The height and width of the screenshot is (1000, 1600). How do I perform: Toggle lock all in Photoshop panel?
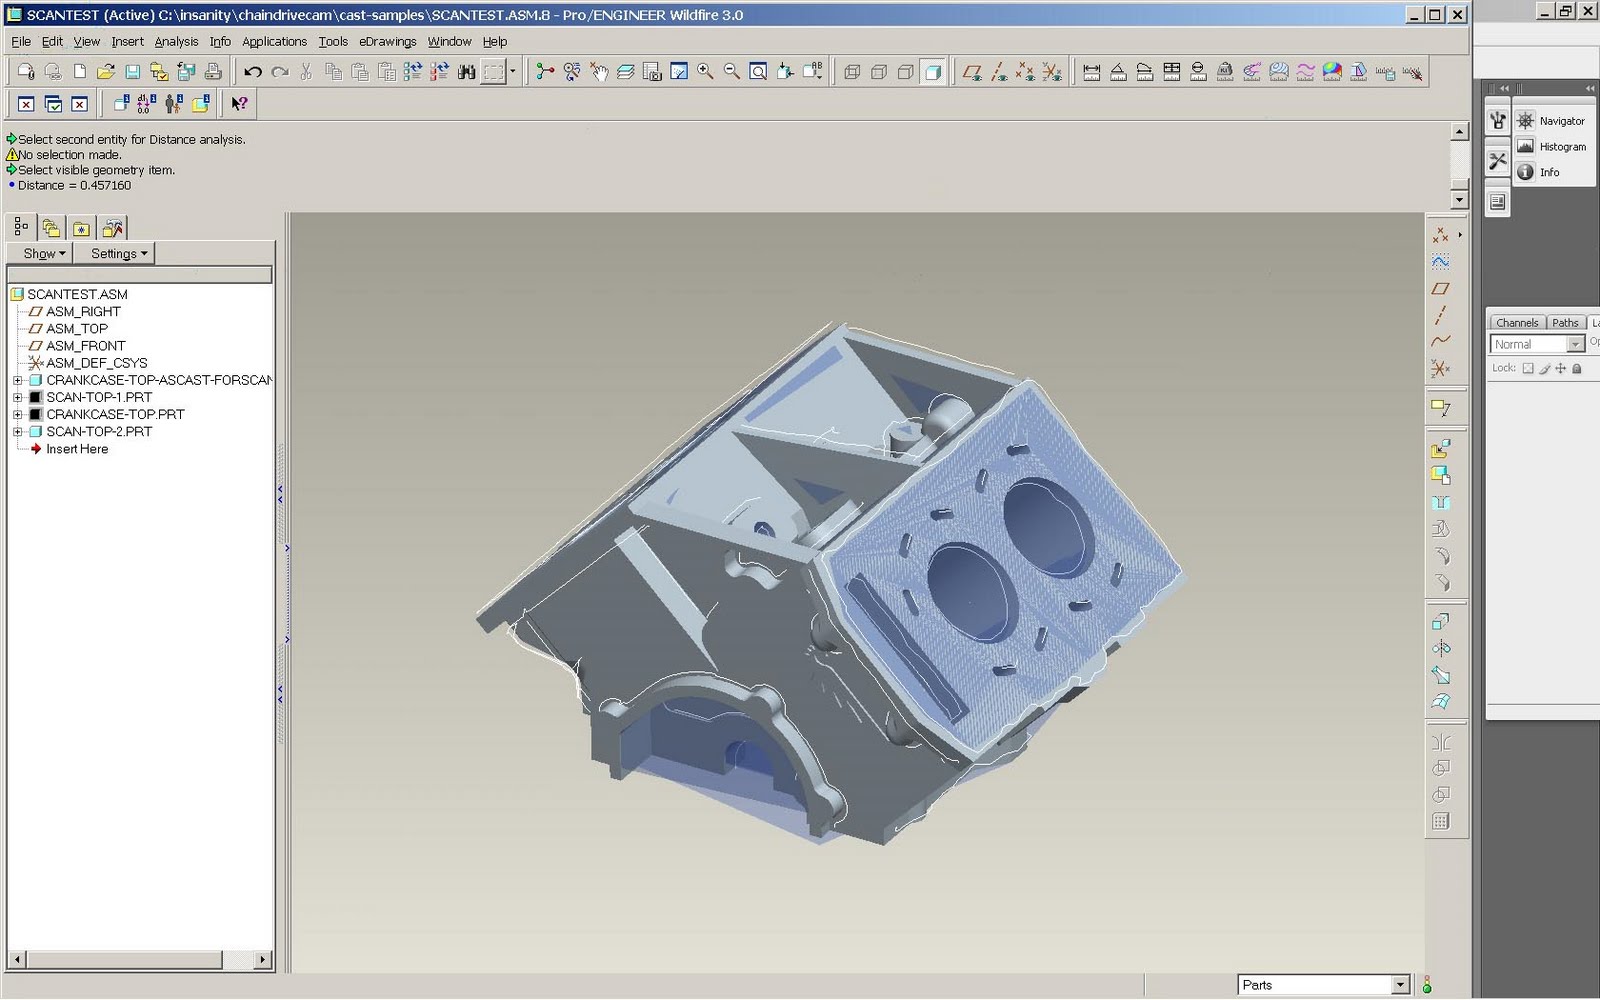[1577, 369]
